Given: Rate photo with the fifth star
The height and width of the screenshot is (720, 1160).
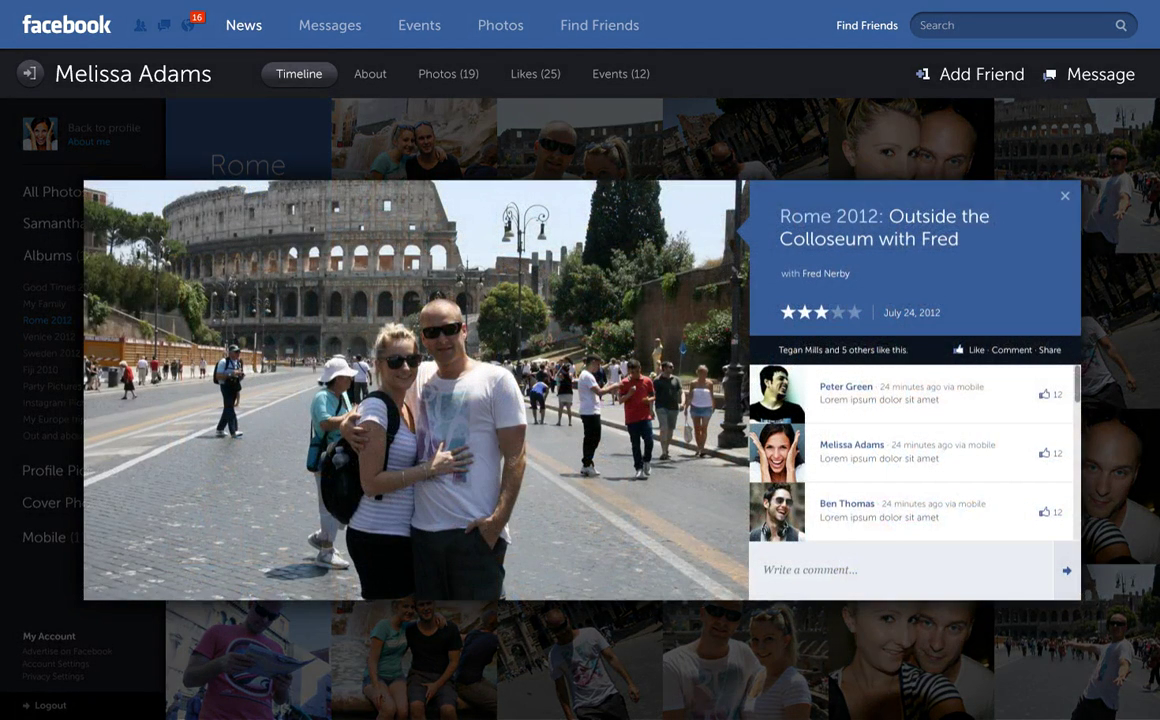Looking at the screenshot, I should [854, 313].
